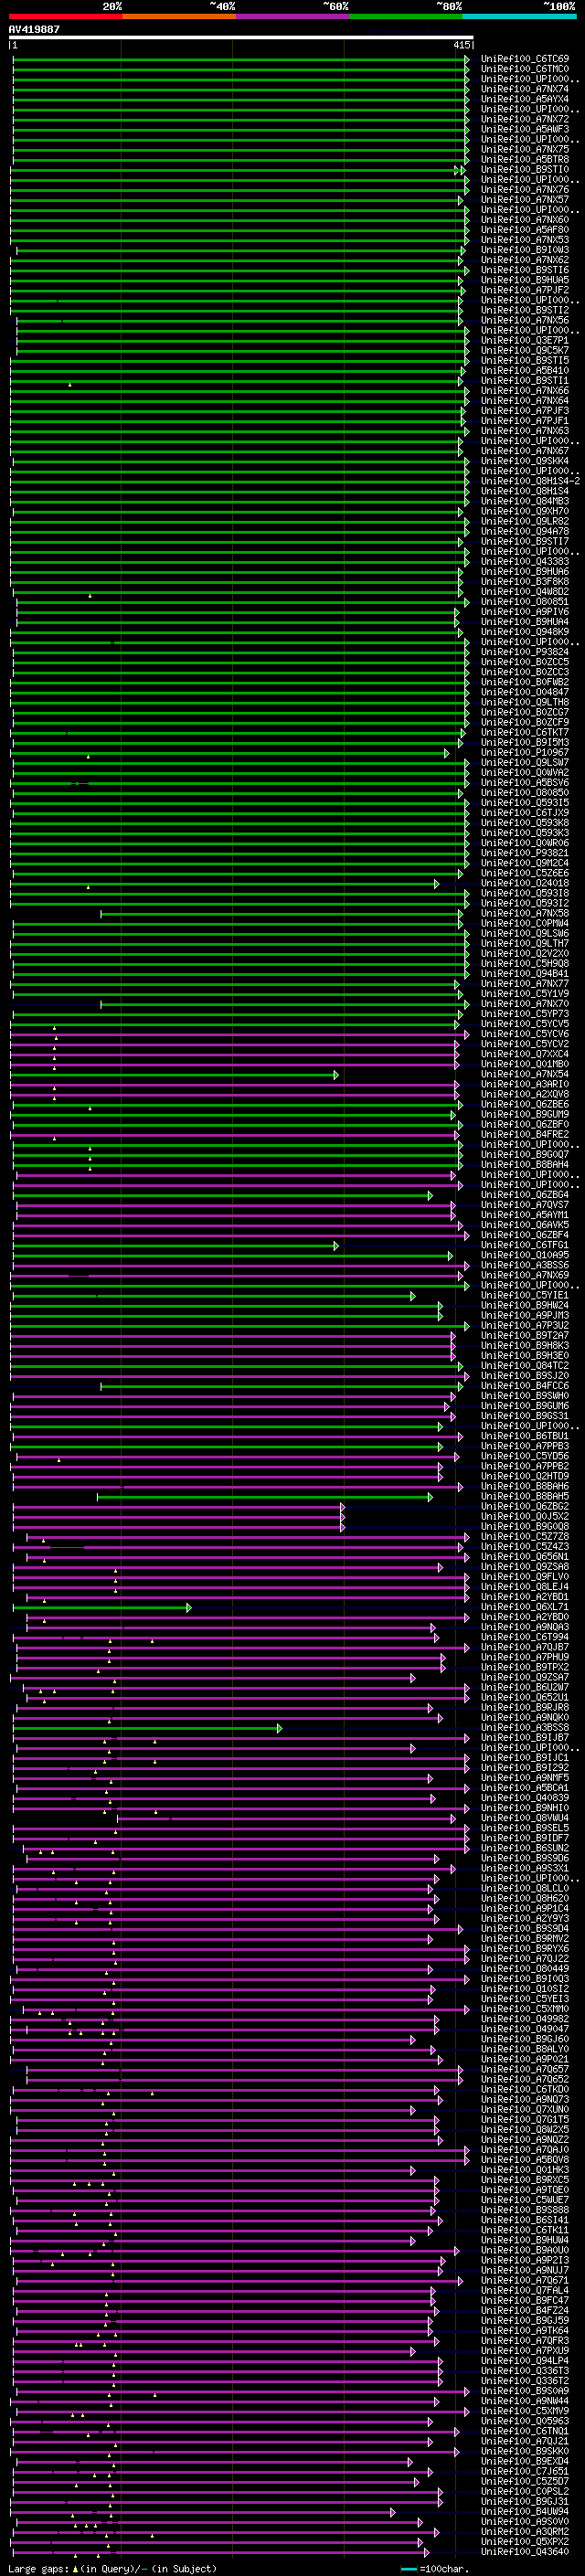The height and width of the screenshot is (2576, 585).
Task: Select the UniRef100_Q10A95 label
Action: tap(525, 1255)
